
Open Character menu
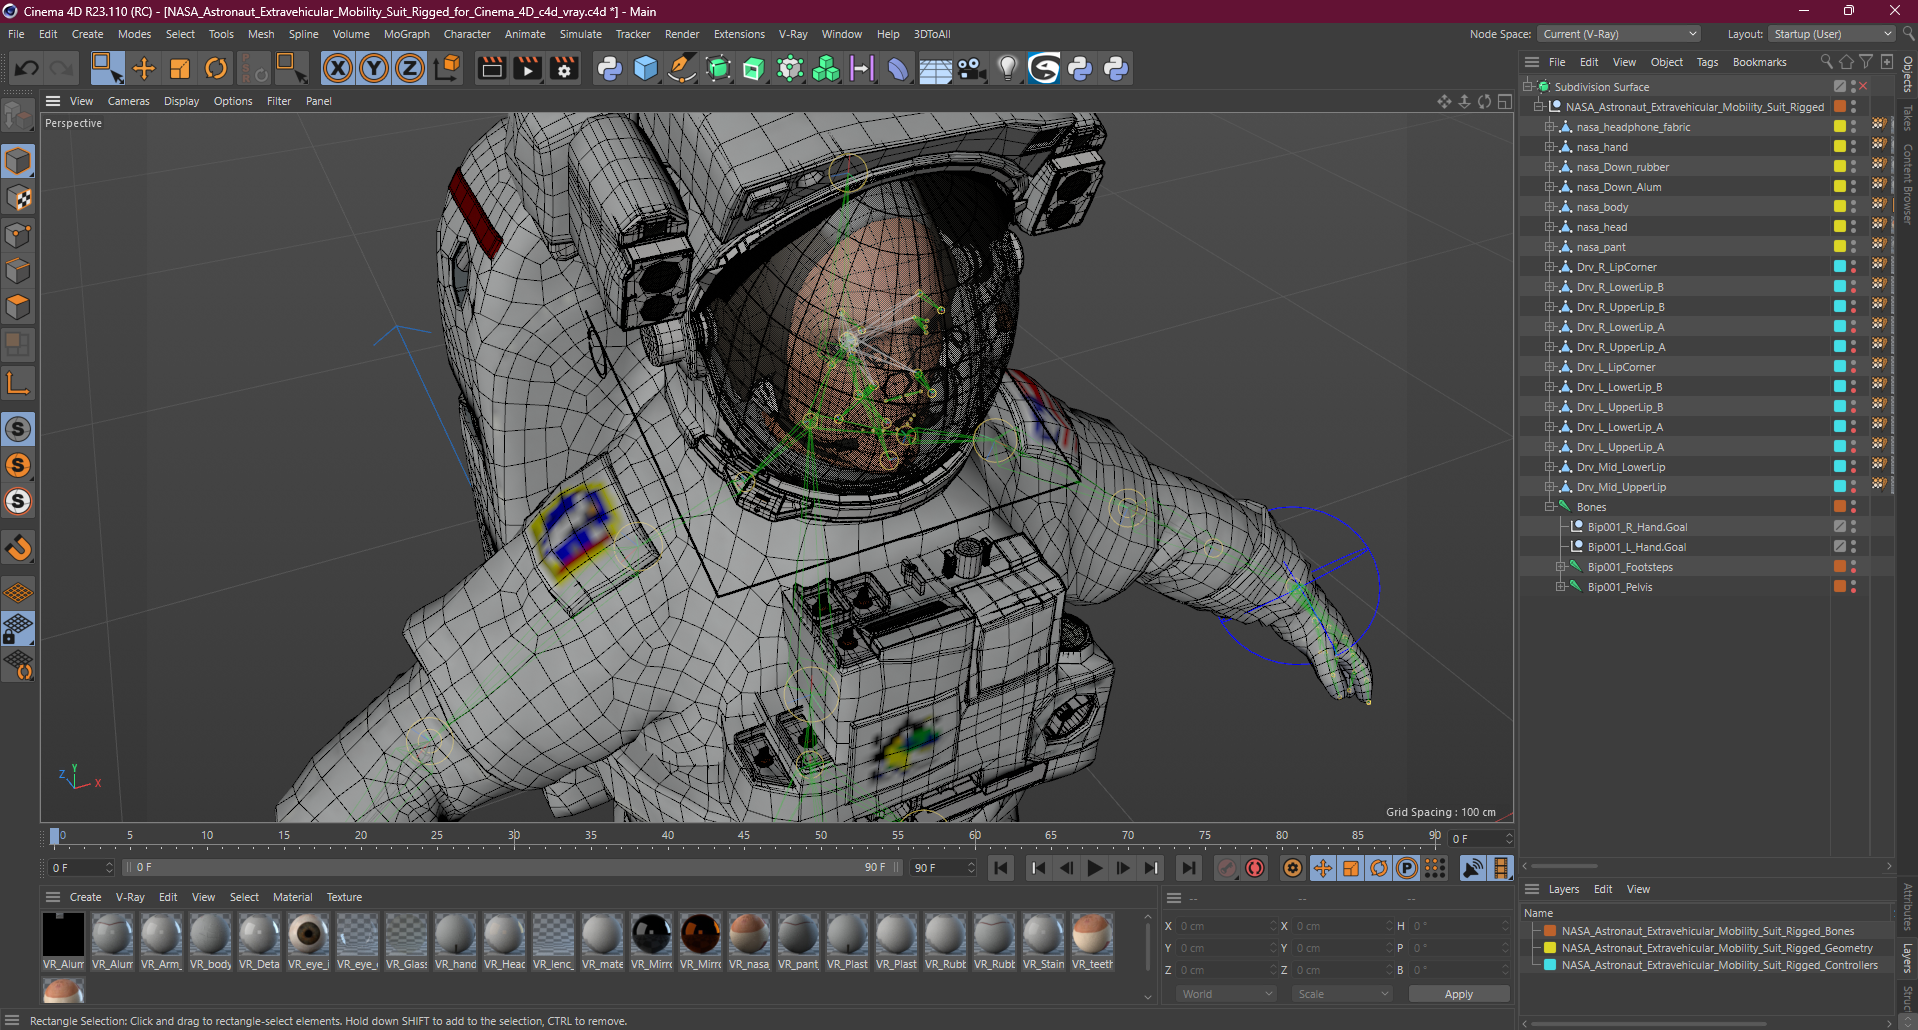467,34
